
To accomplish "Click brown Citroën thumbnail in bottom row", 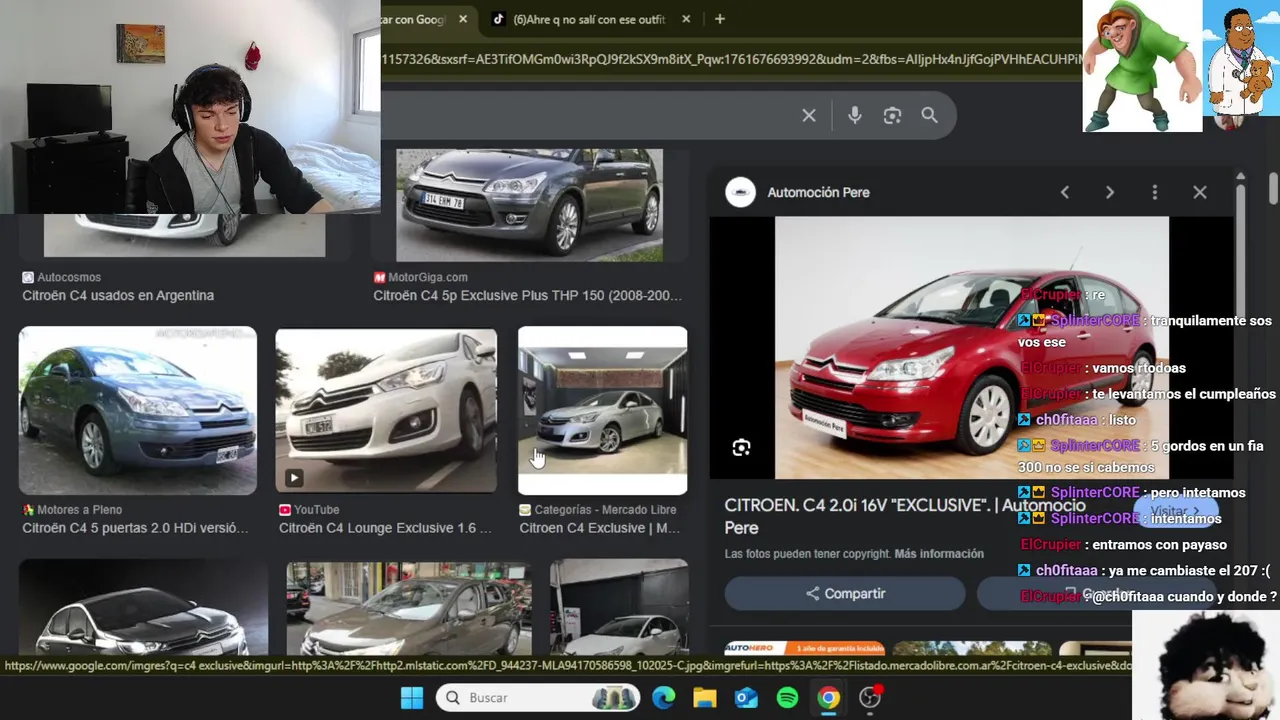I will (409, 608).
